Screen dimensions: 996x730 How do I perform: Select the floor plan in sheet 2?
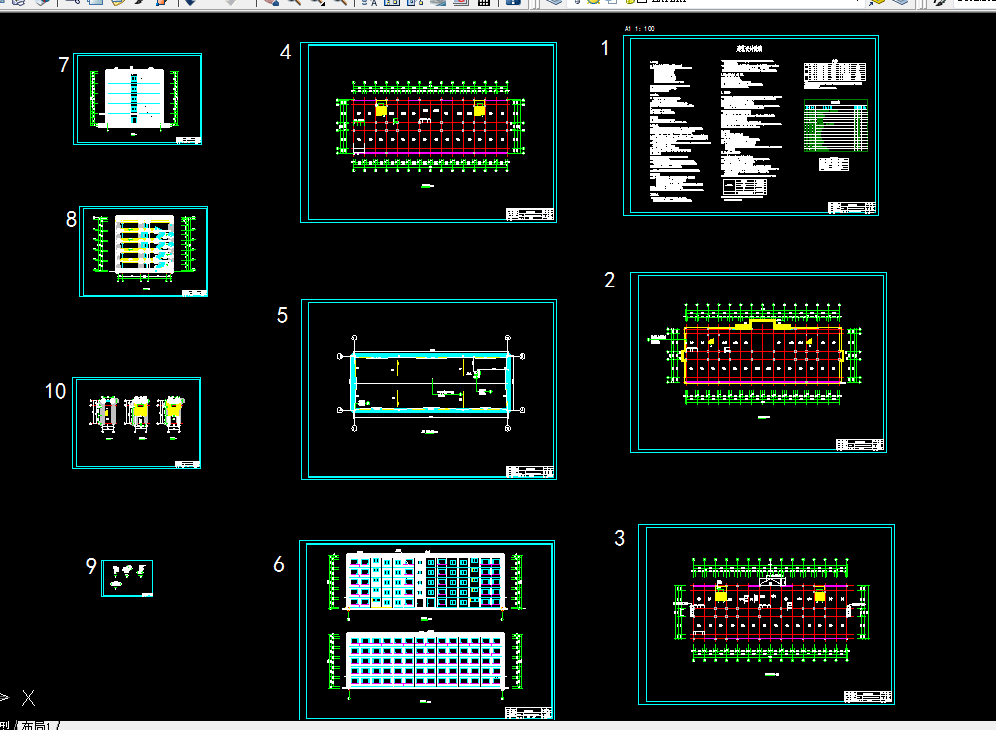[x=763, y=355]
